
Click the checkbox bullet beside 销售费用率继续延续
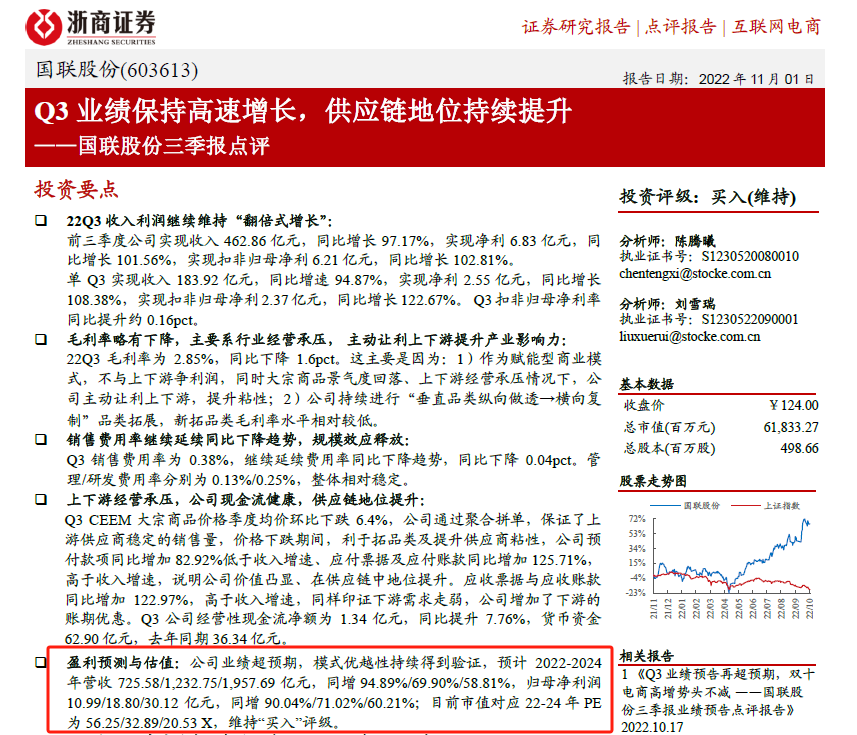(41, 439)
